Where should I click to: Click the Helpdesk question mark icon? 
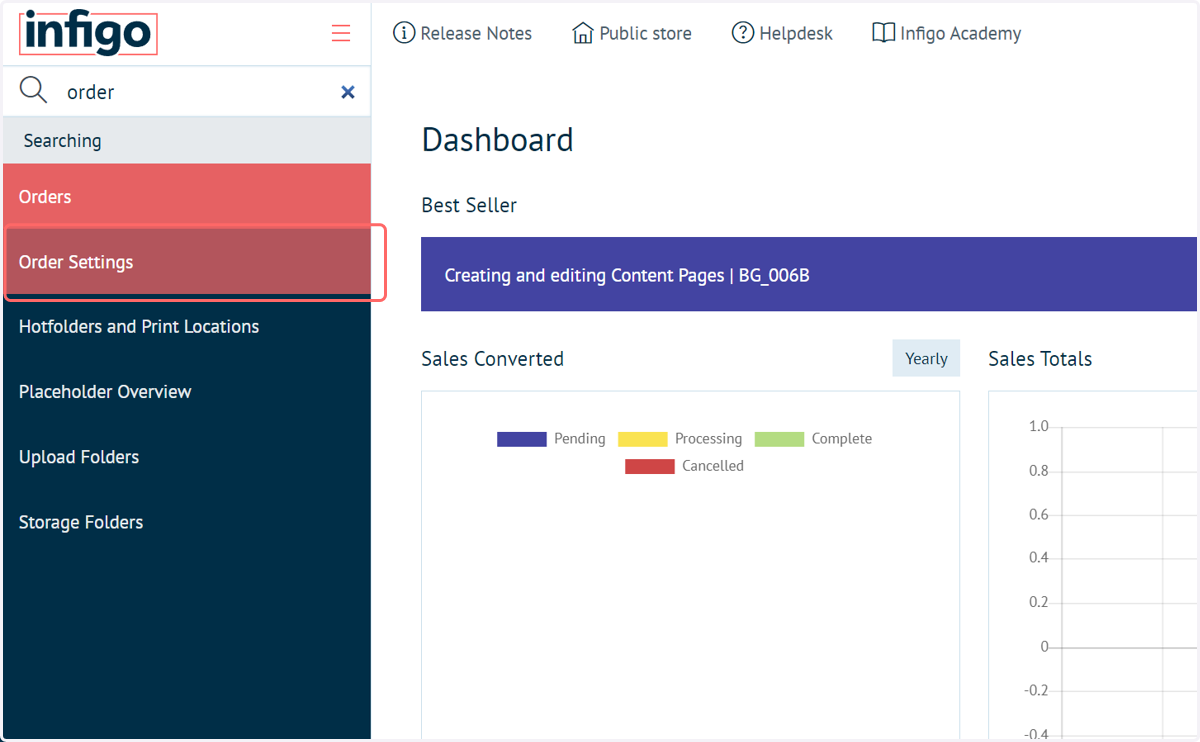coord(743,33)
